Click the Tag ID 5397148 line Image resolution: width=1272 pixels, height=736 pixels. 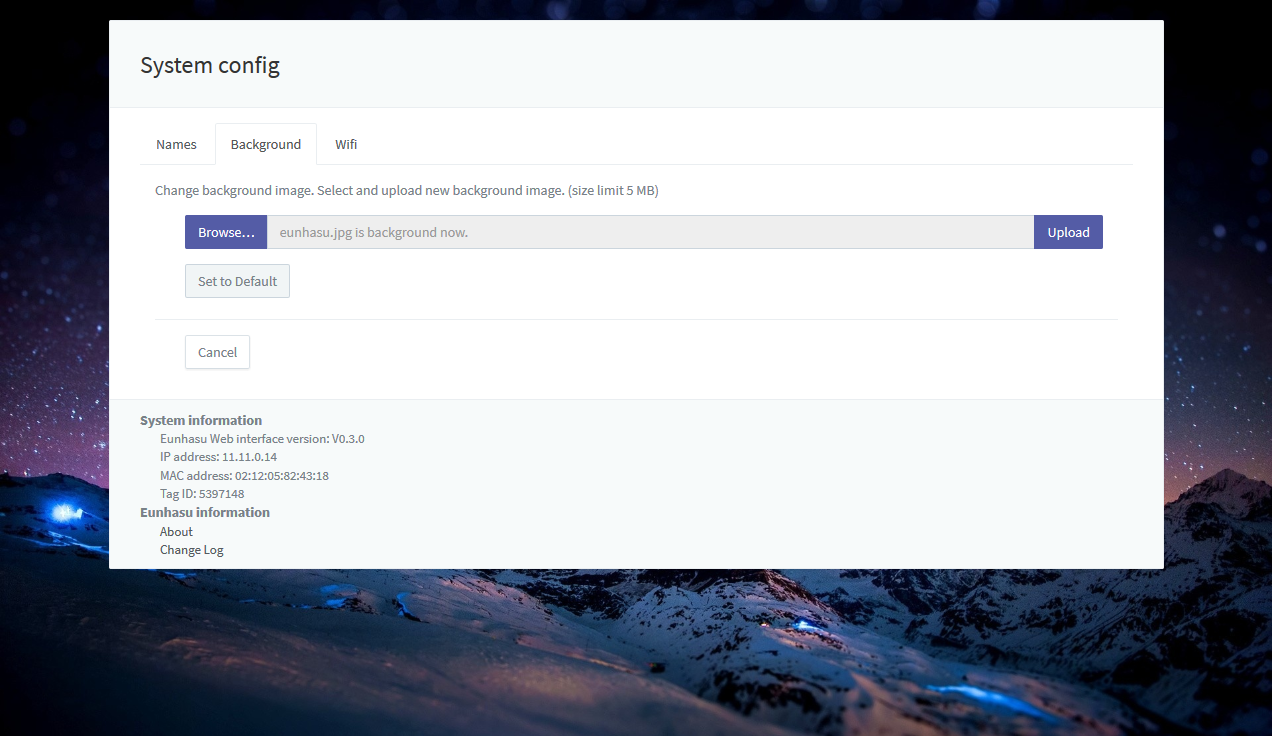pyautogui.click(x=202, y=494)
